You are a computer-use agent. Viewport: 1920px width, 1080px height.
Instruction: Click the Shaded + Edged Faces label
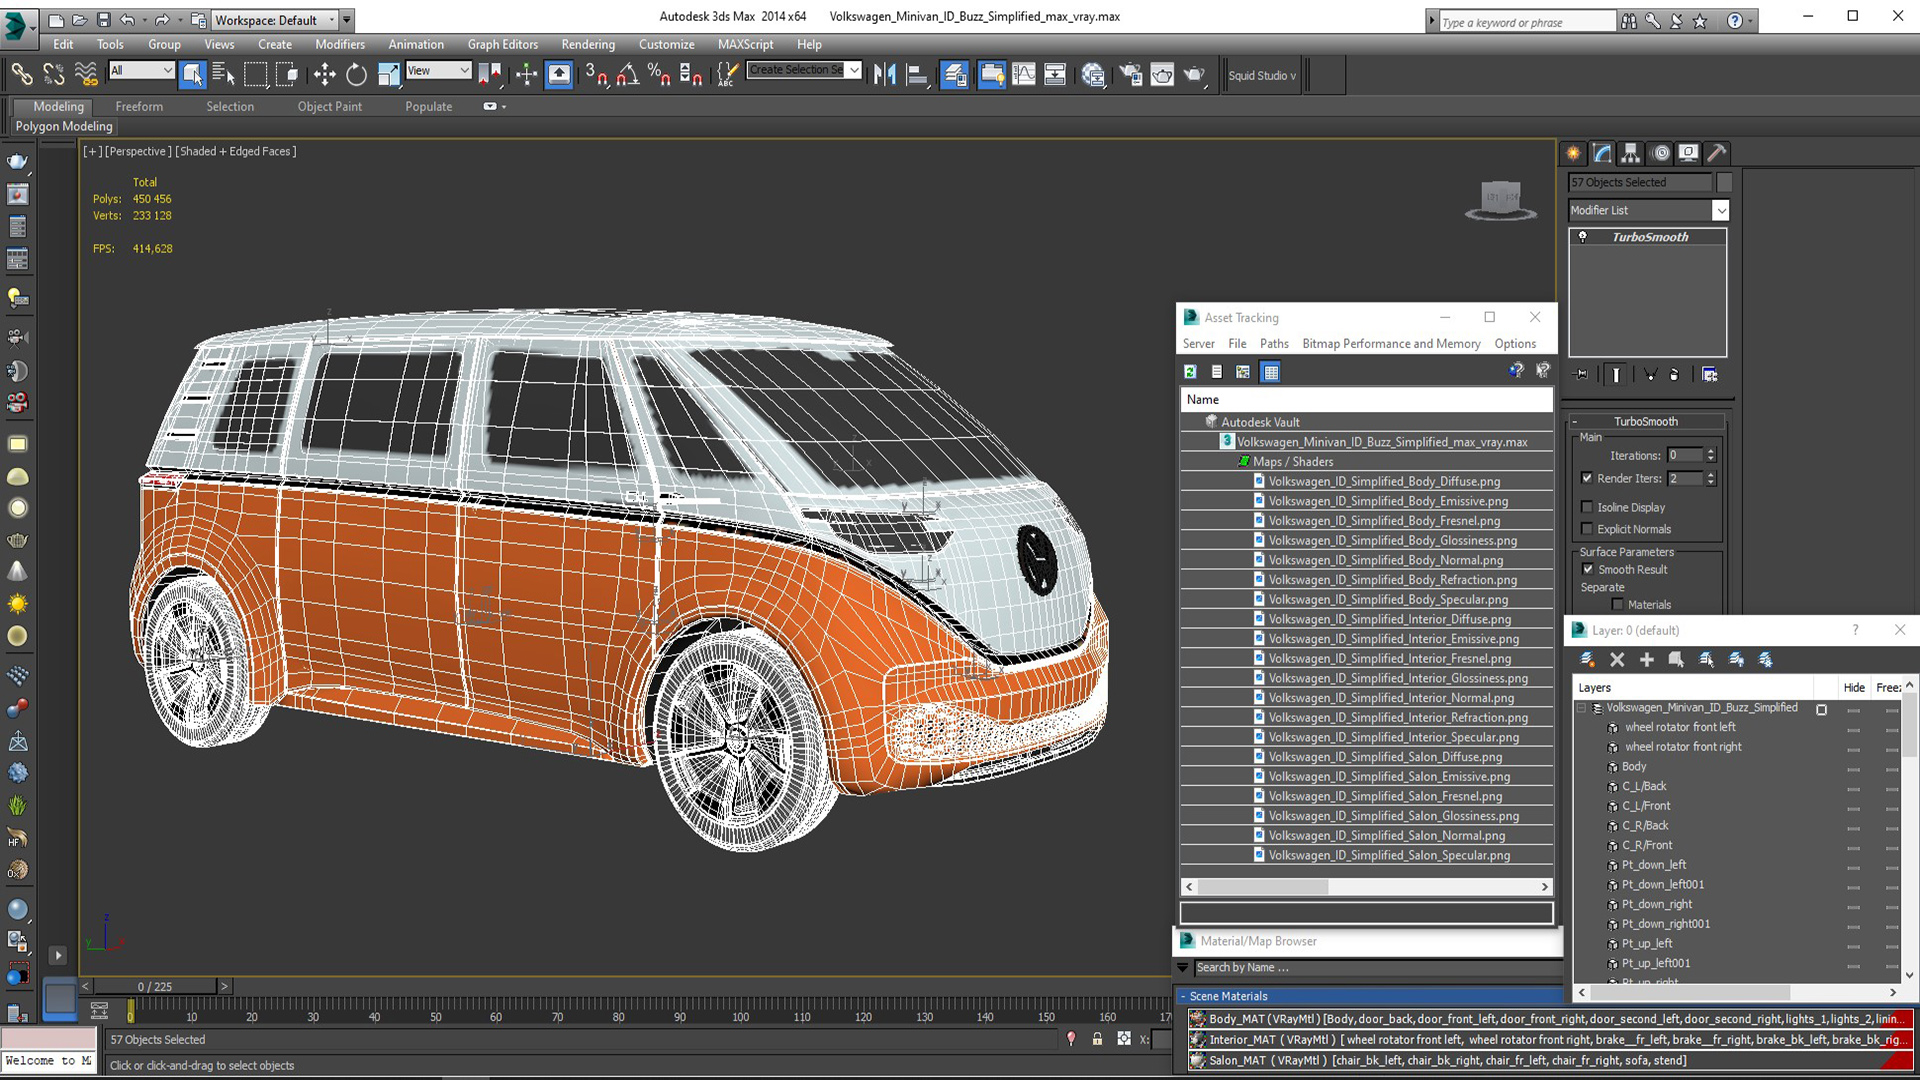click(236, 151)
